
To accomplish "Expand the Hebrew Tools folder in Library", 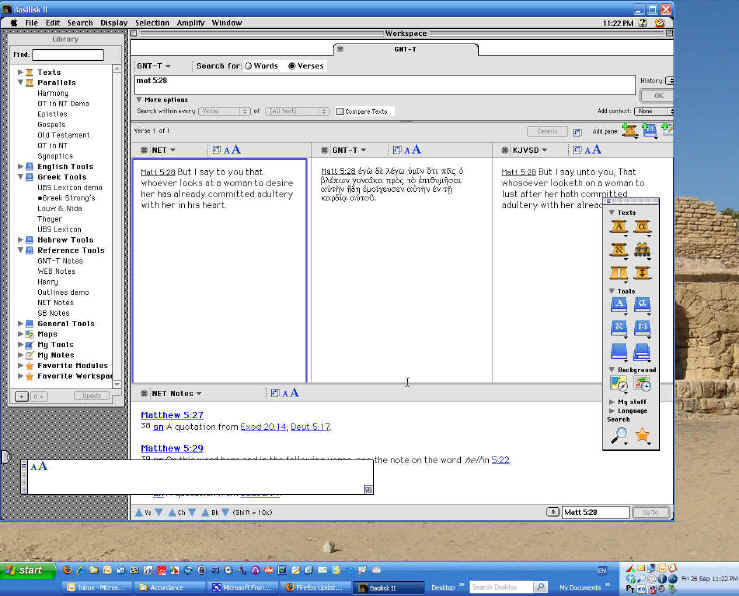I will click(x=20, y=239).
